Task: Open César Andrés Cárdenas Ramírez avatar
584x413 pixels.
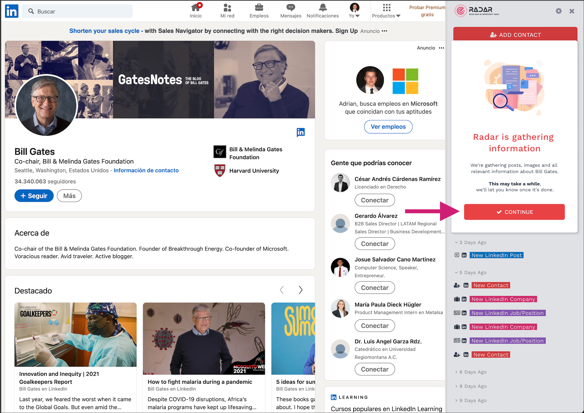Action: [340, 183]
